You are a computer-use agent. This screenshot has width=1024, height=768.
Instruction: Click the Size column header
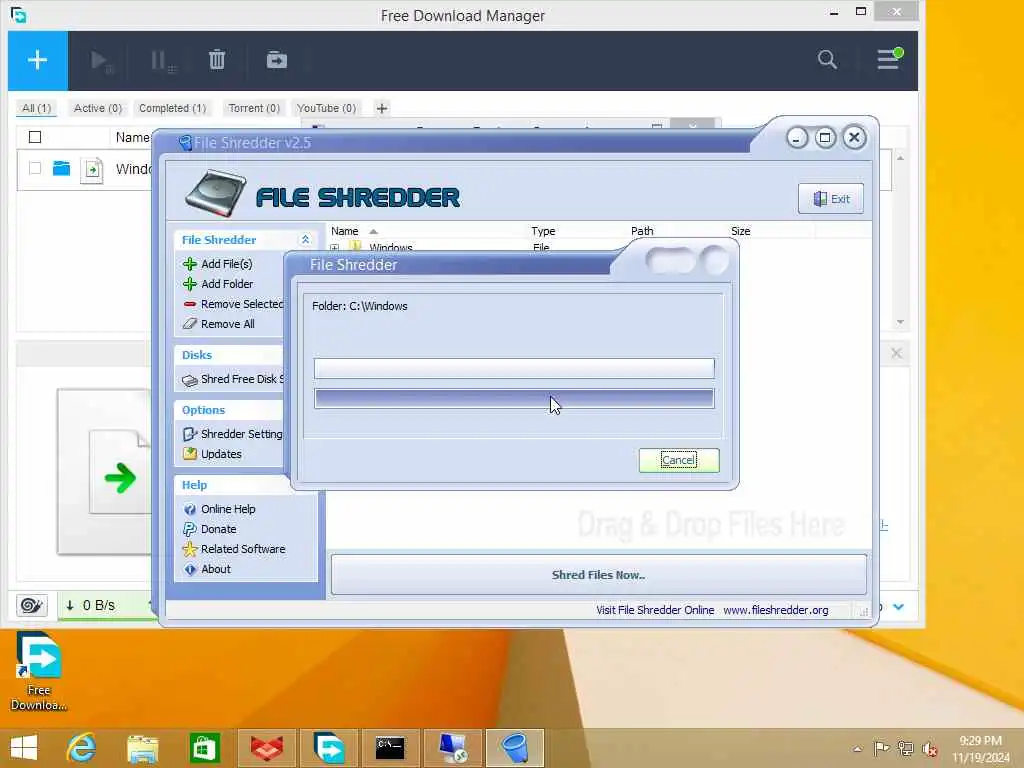[741, 231]
